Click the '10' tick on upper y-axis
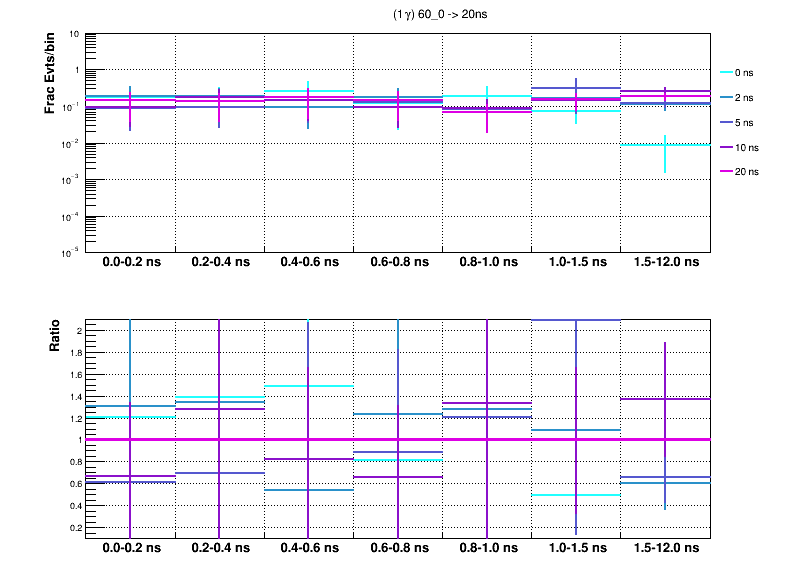796x572 pixels. pyautogui.click(x=75, y=34)
